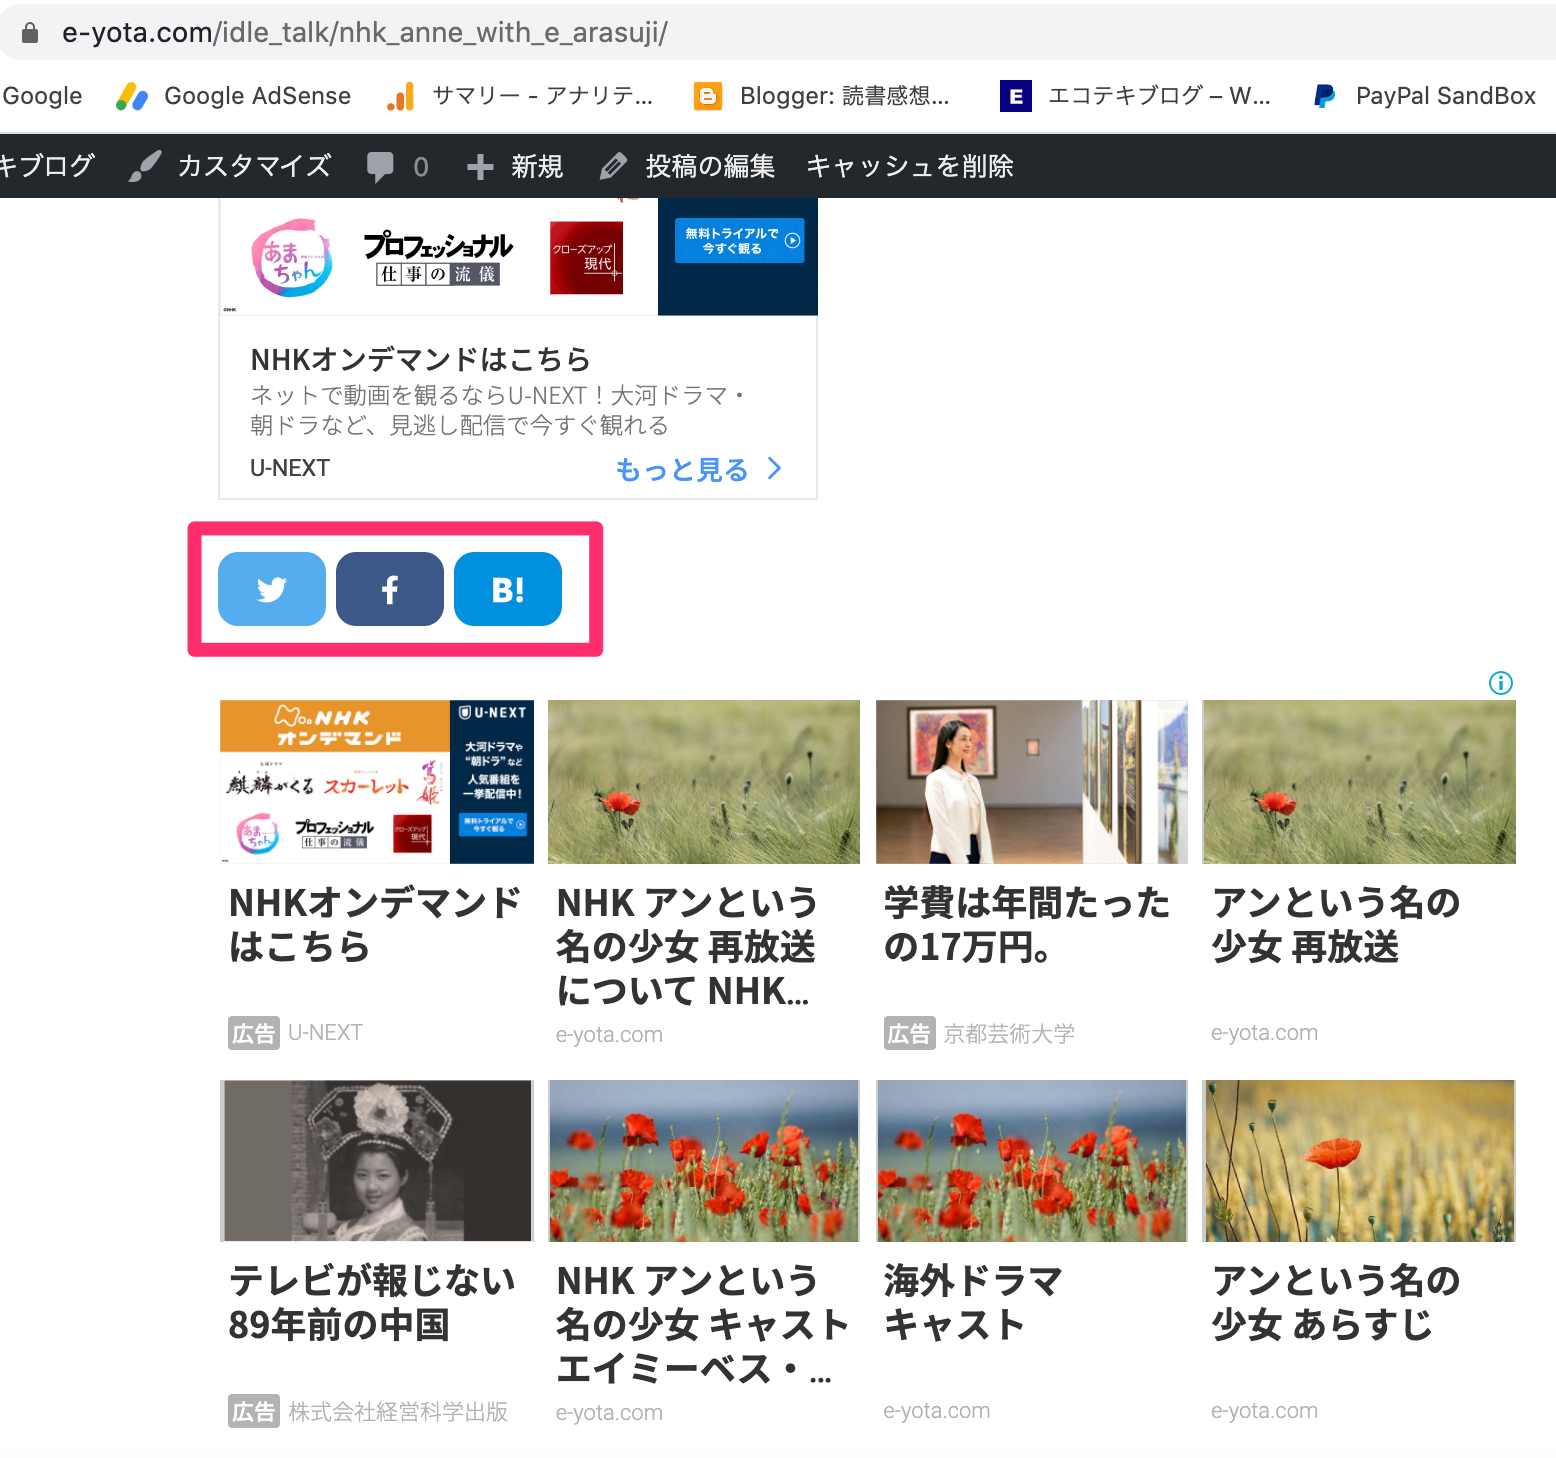Open the アンという名の少女 再放送 article
The height and width of the screenshot is (1458, 1556).
coord(1336,924)
